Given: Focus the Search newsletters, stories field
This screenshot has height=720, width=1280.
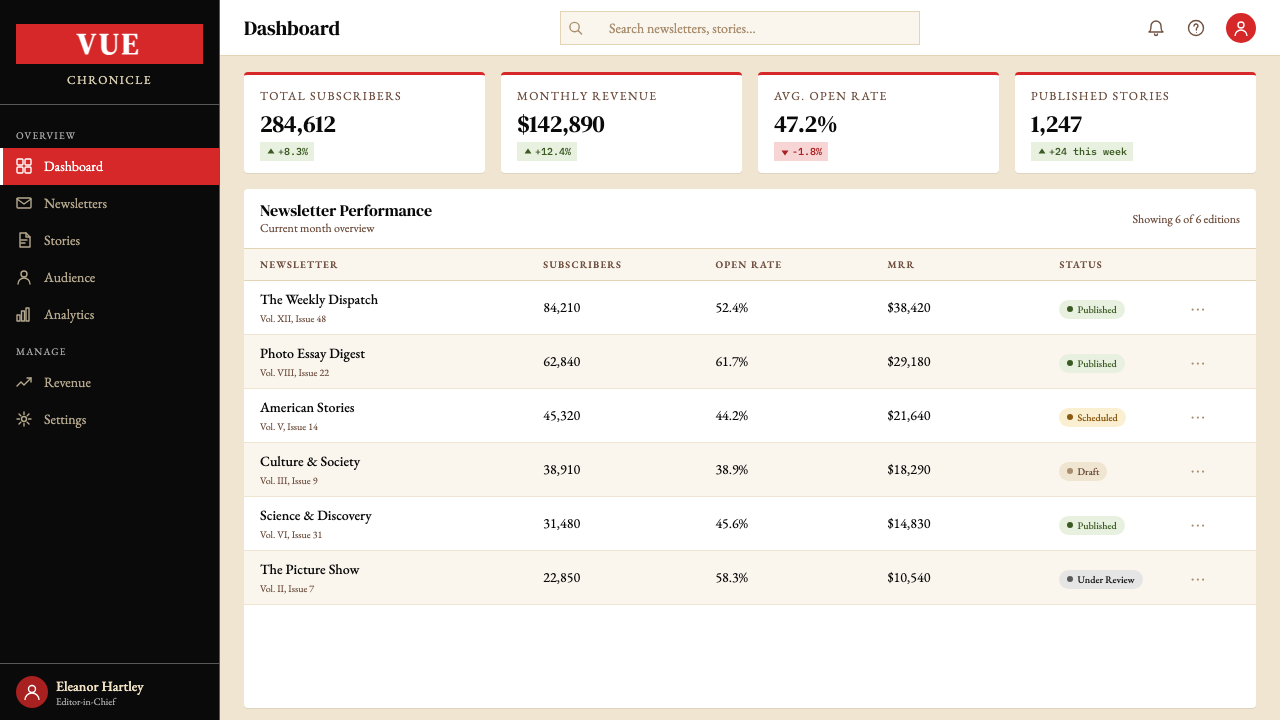Looking at the screenshot, I should tap(740, 28).
